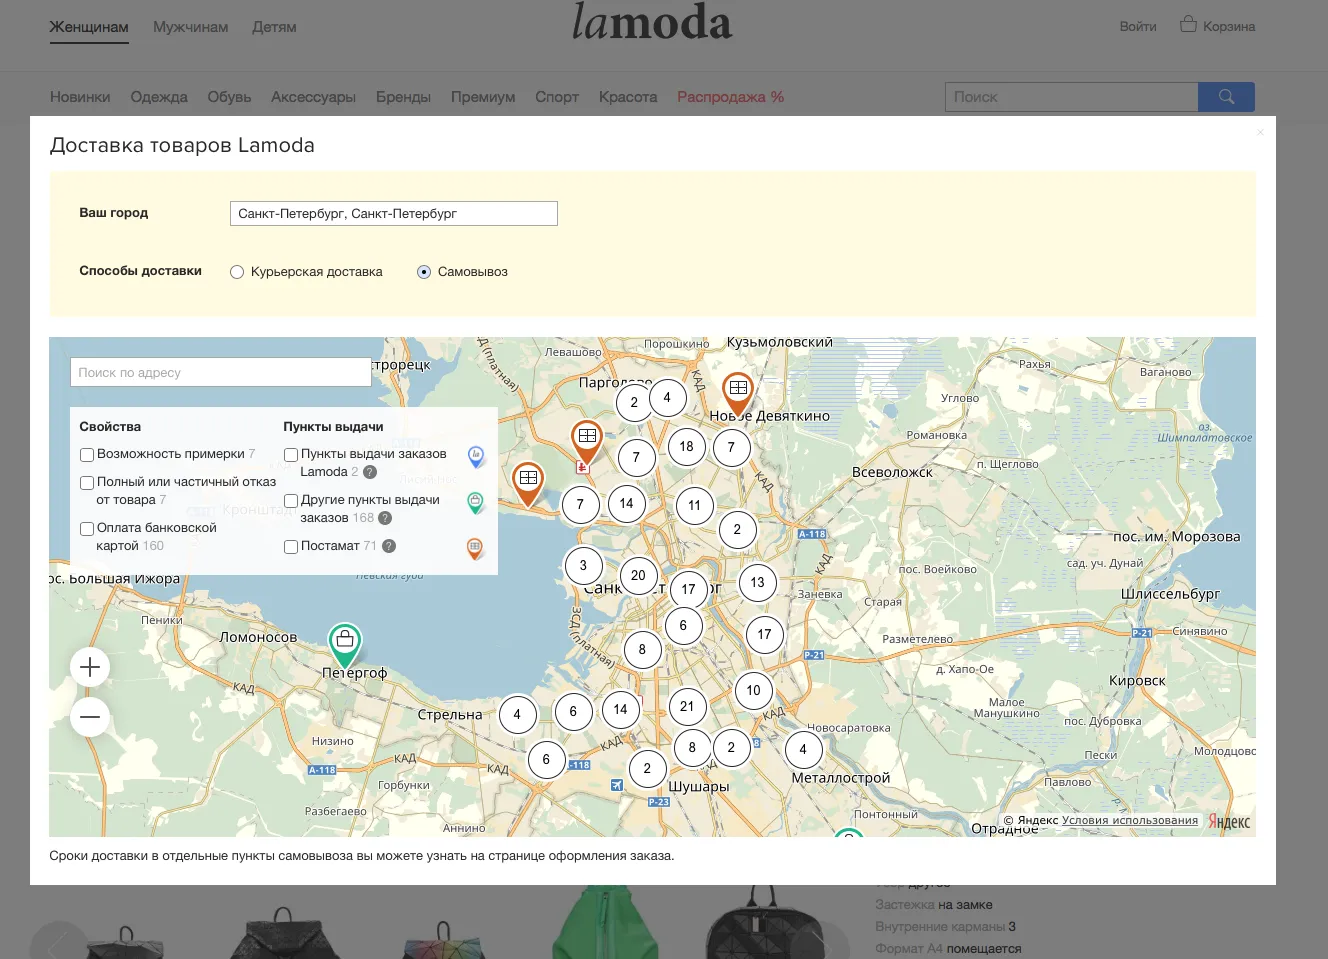Viewport: 1328px width, 959px height.
Task: Open the Обувь menu item
Action: click(229, 97)
